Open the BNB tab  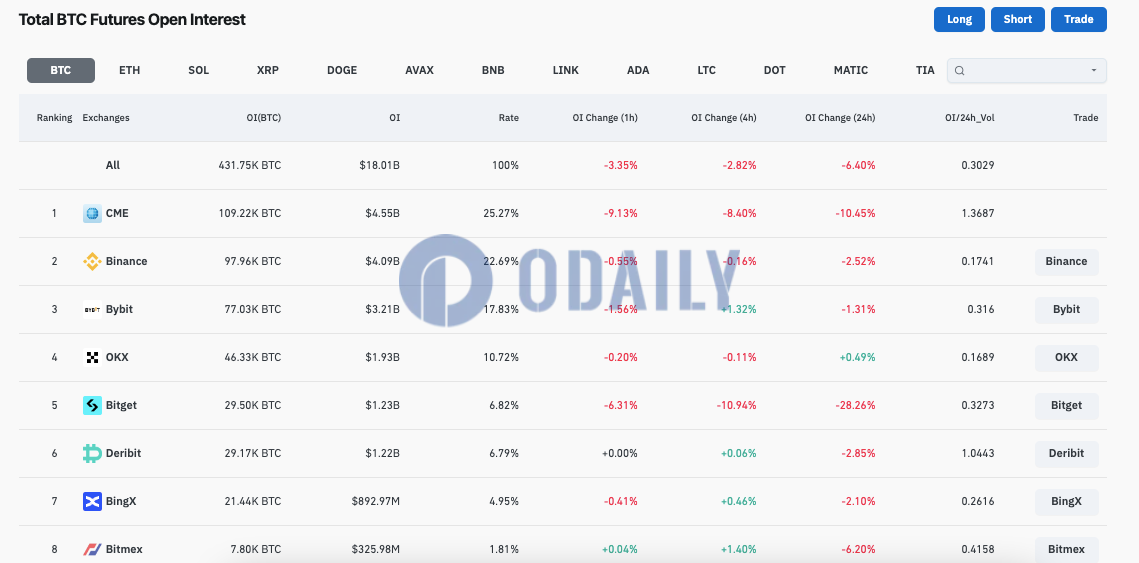(493, 70)
